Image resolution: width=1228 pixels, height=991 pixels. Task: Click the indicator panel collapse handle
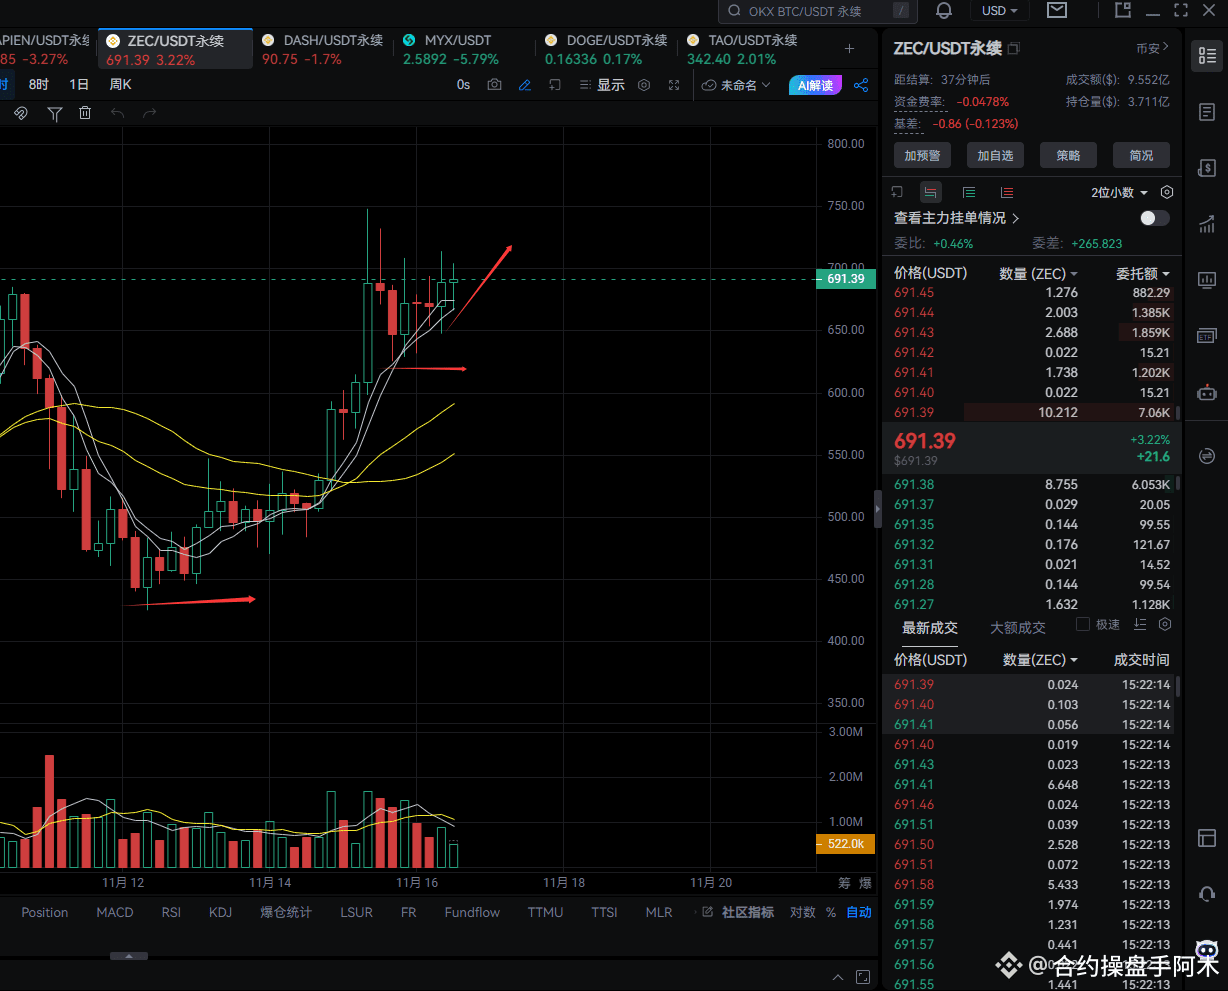coord(129,956)
